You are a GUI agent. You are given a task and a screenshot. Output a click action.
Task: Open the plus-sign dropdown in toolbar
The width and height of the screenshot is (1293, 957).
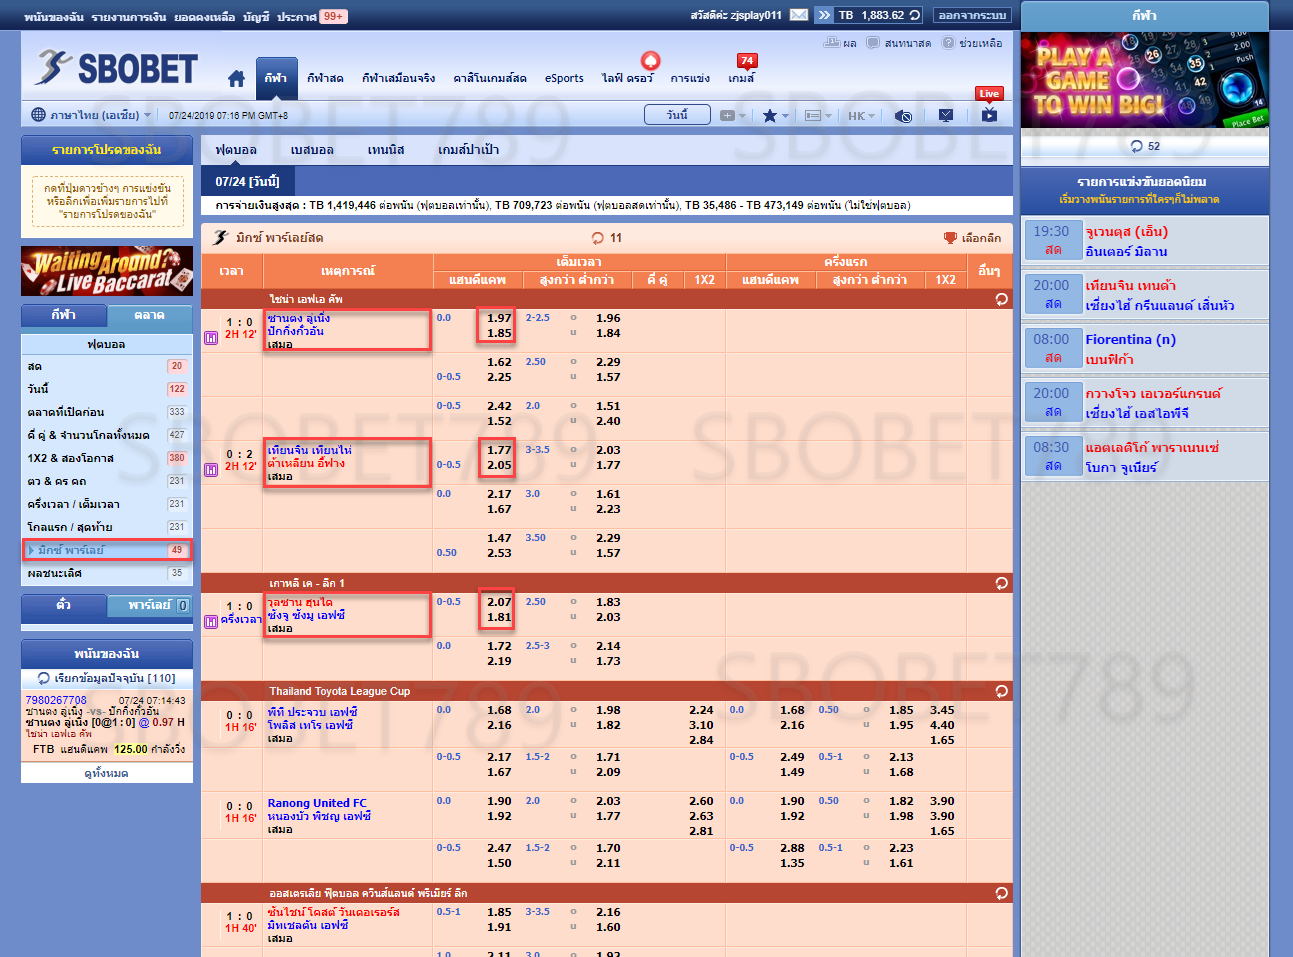[733, 116]
